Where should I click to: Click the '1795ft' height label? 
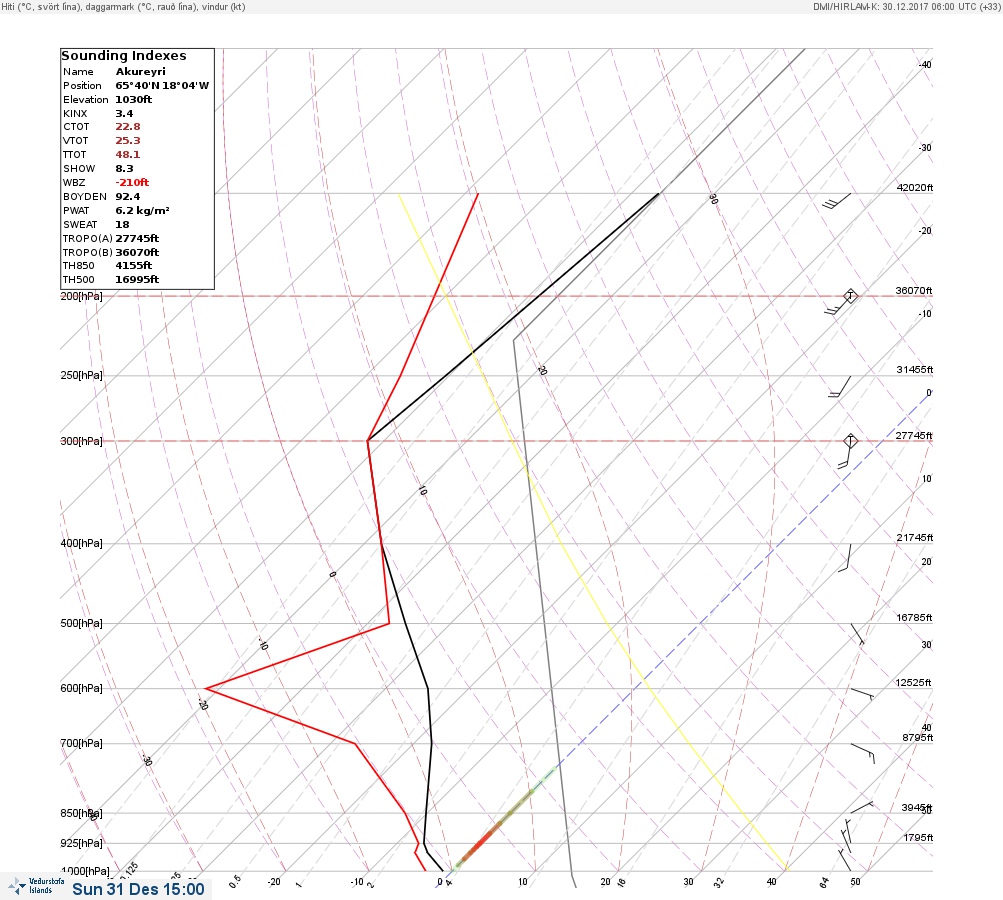click(x=918, y=837)
